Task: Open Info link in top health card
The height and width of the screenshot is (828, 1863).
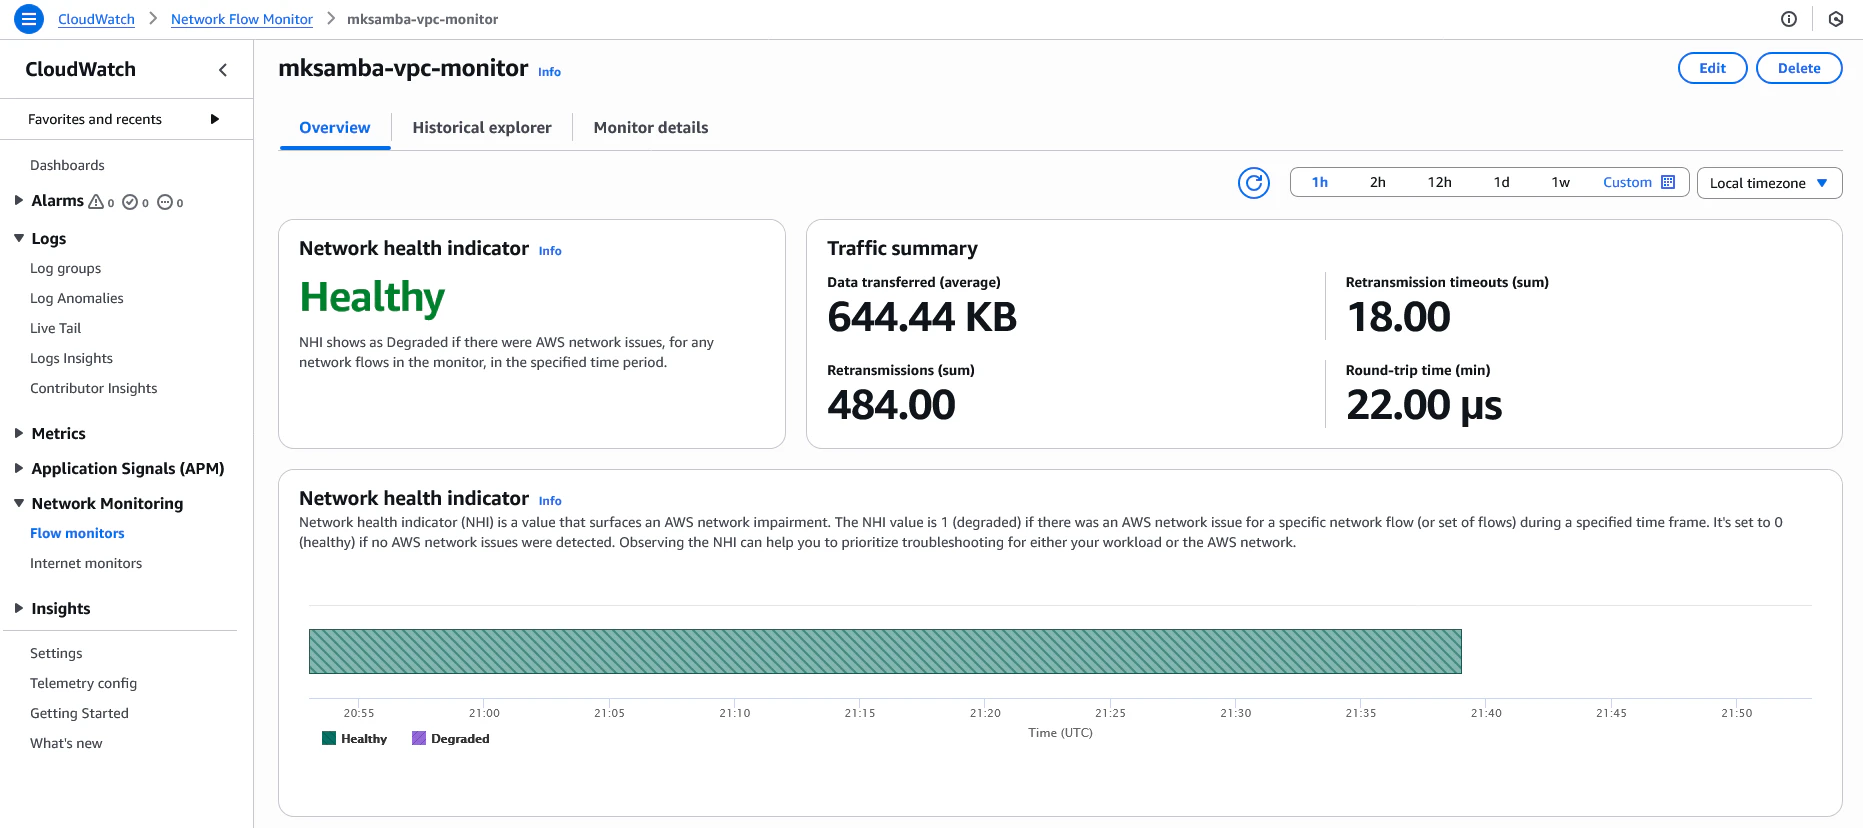Action: click(550, 251)
